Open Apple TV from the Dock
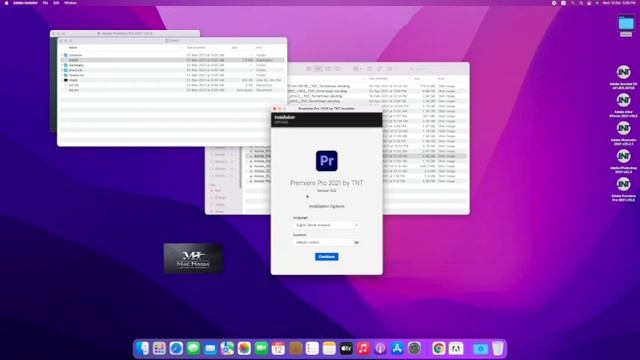 [346, 348]
